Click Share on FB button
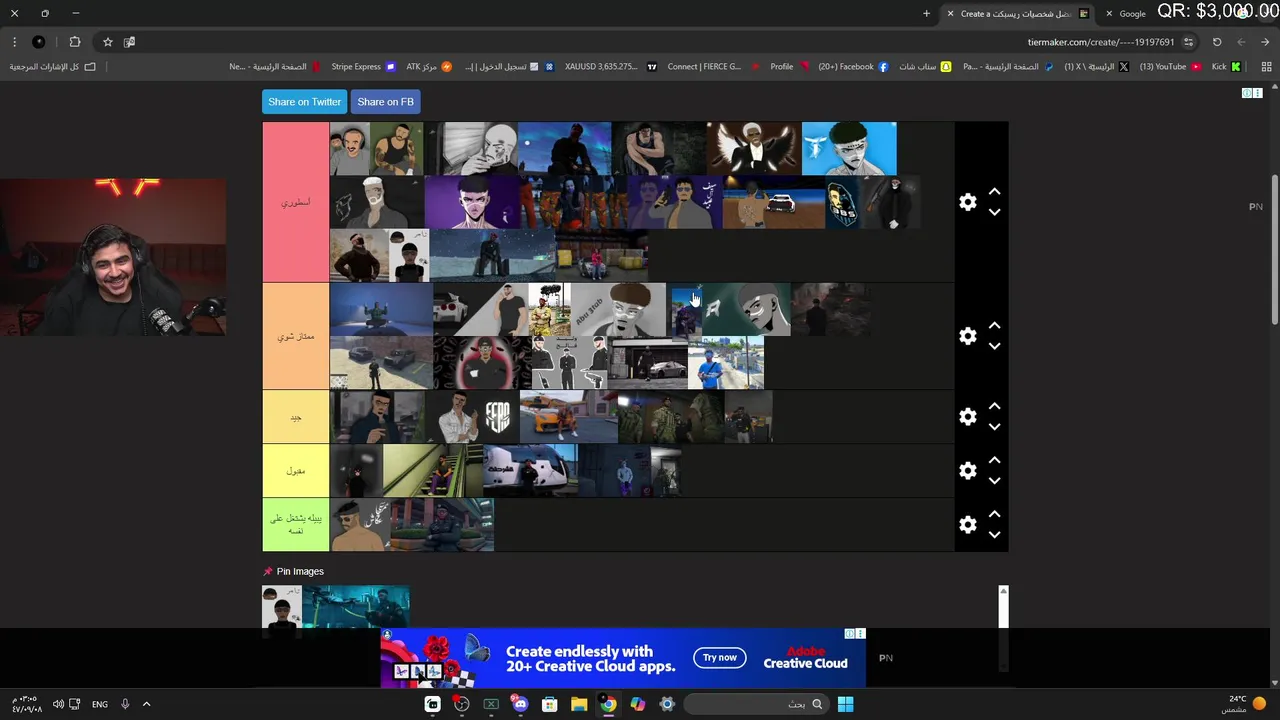Viewport: 1280px width, 720px height. [385, 102]
